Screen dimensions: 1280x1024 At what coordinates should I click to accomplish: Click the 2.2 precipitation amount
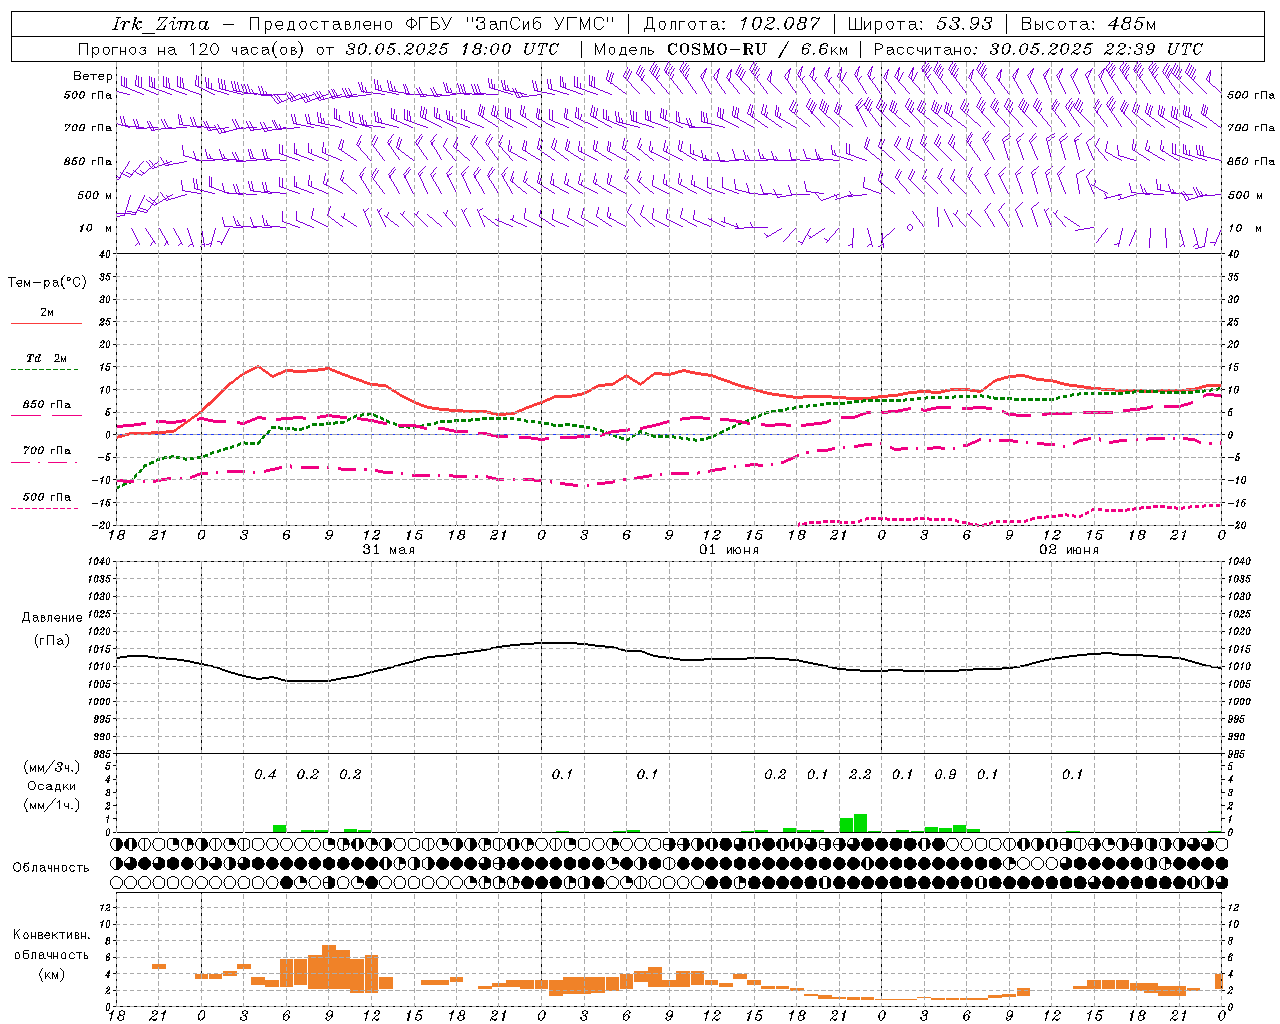pos(860,775)
